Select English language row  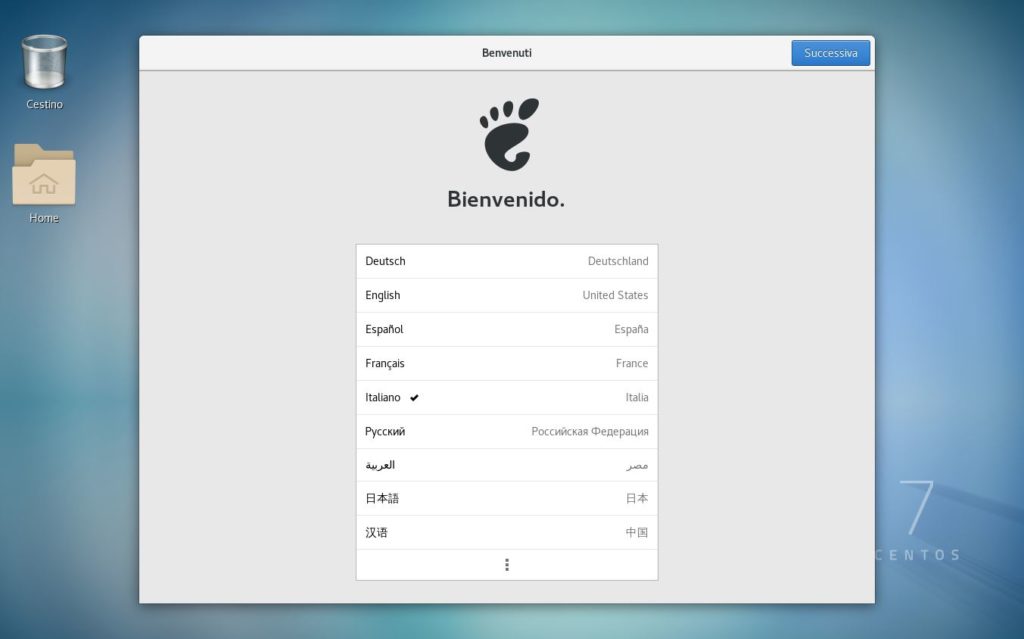[507, 295]
